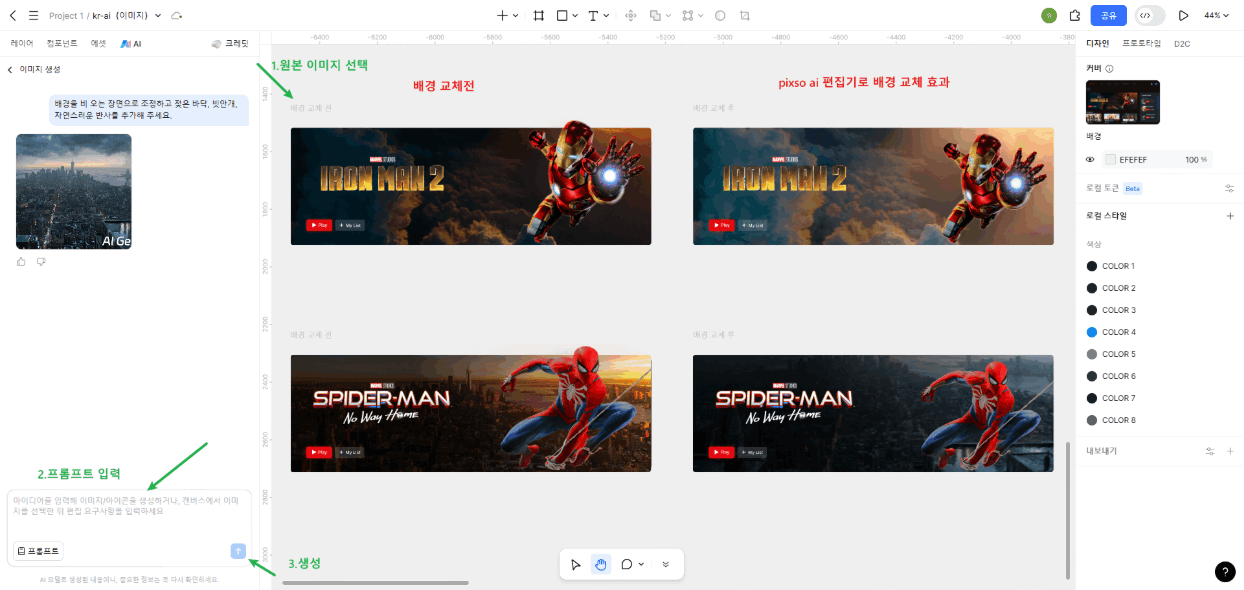Click the component tool icon
The width and height of the screenshot is (1244, 590).
click(x=631, y=16)
